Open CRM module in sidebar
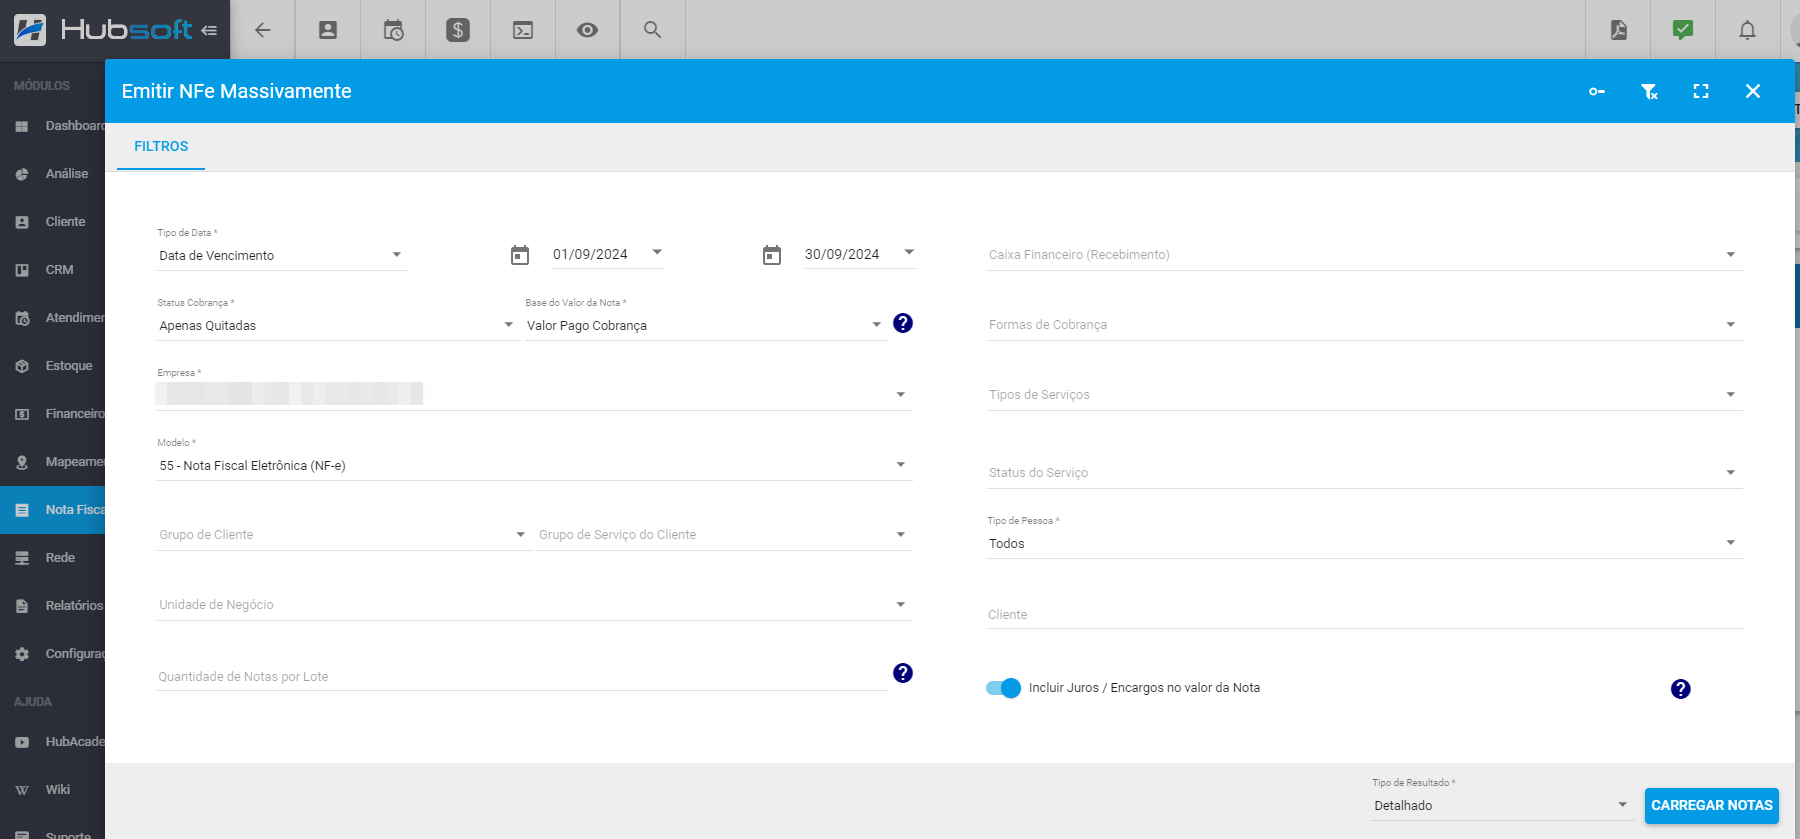This screenshot has height=839, width=1800. pyautogui.click(x=52, y=270)
